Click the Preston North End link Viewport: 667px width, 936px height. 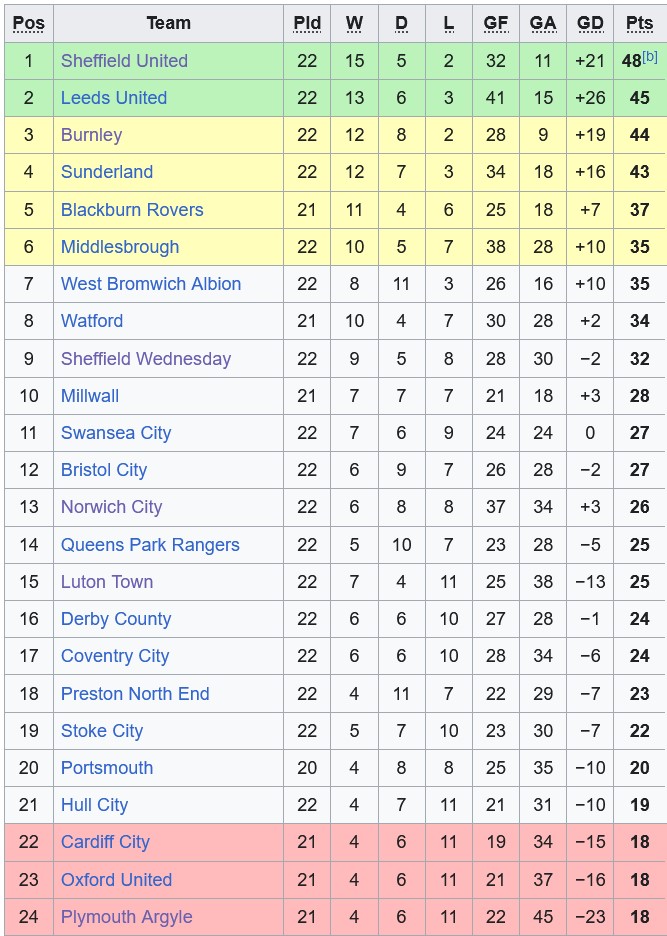(x=135, y=694)
